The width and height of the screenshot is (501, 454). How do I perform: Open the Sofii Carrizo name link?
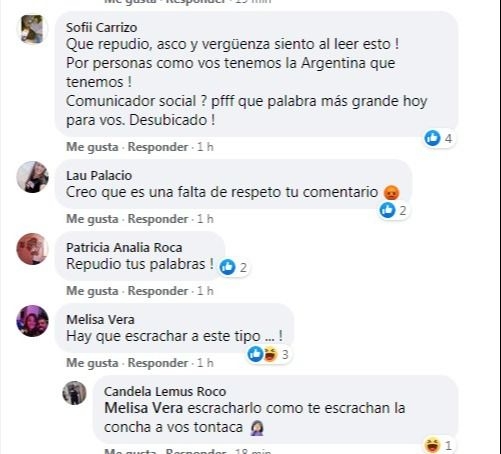tap(101, 27)
